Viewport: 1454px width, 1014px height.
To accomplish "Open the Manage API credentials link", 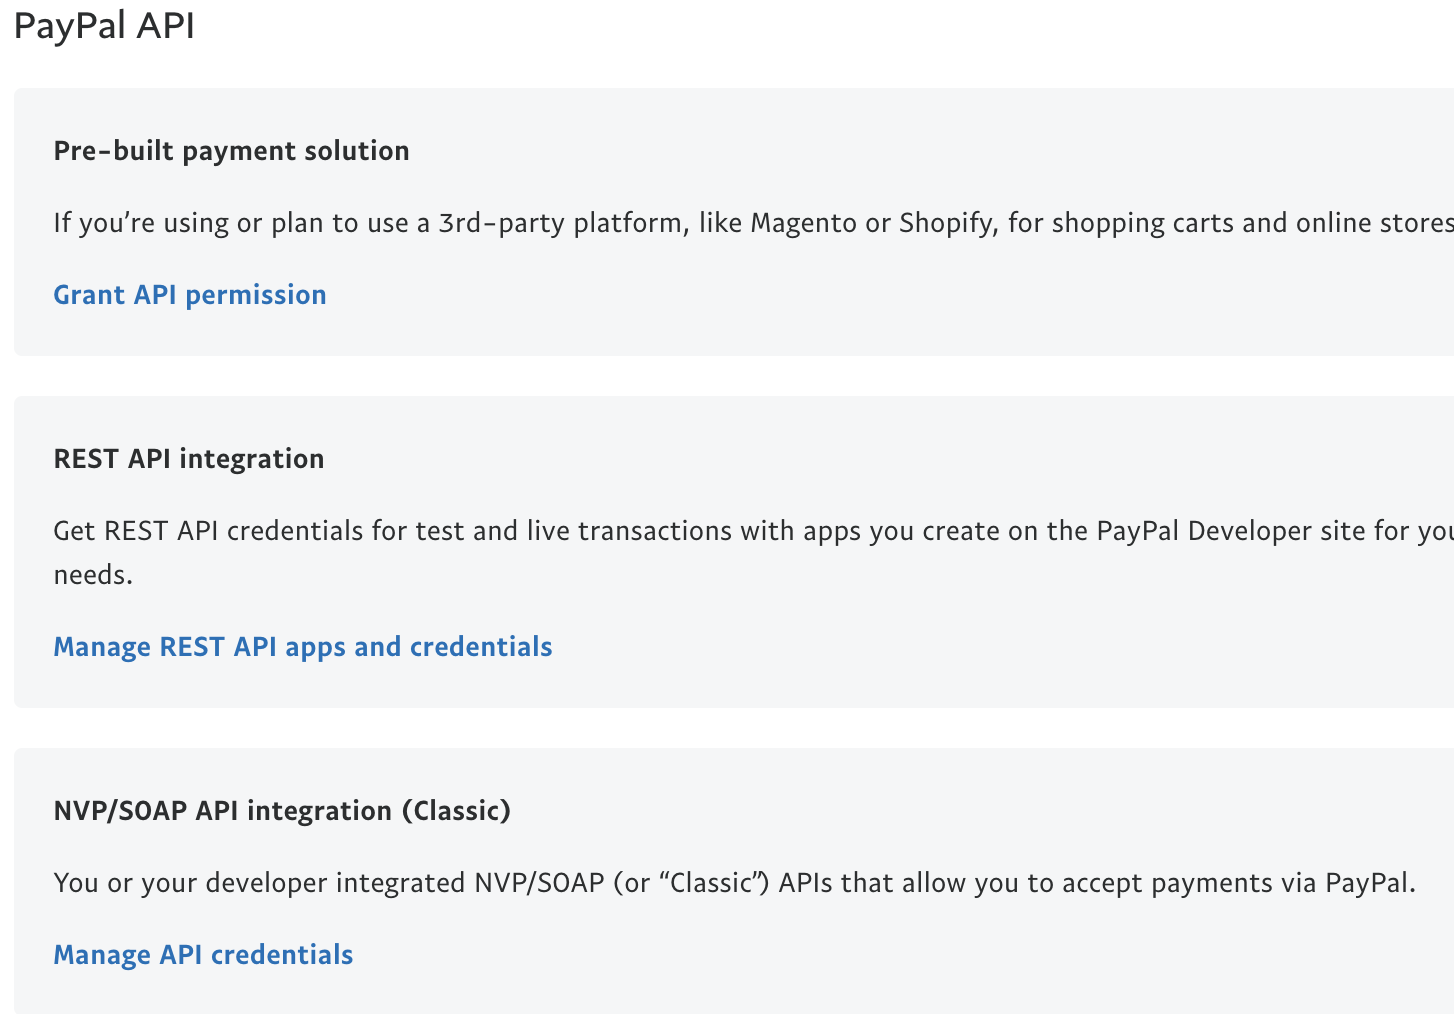I will pyautogui.click(x=203, y=955).
